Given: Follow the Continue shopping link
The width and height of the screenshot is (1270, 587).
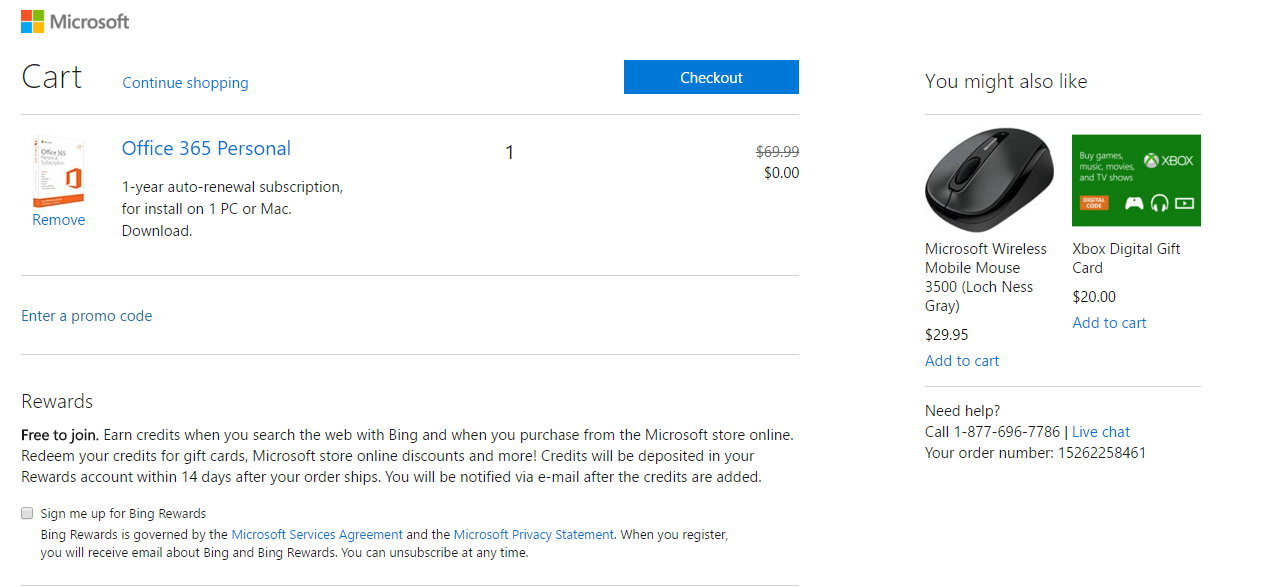Looking at the screenshot, I should coord(185,83).
